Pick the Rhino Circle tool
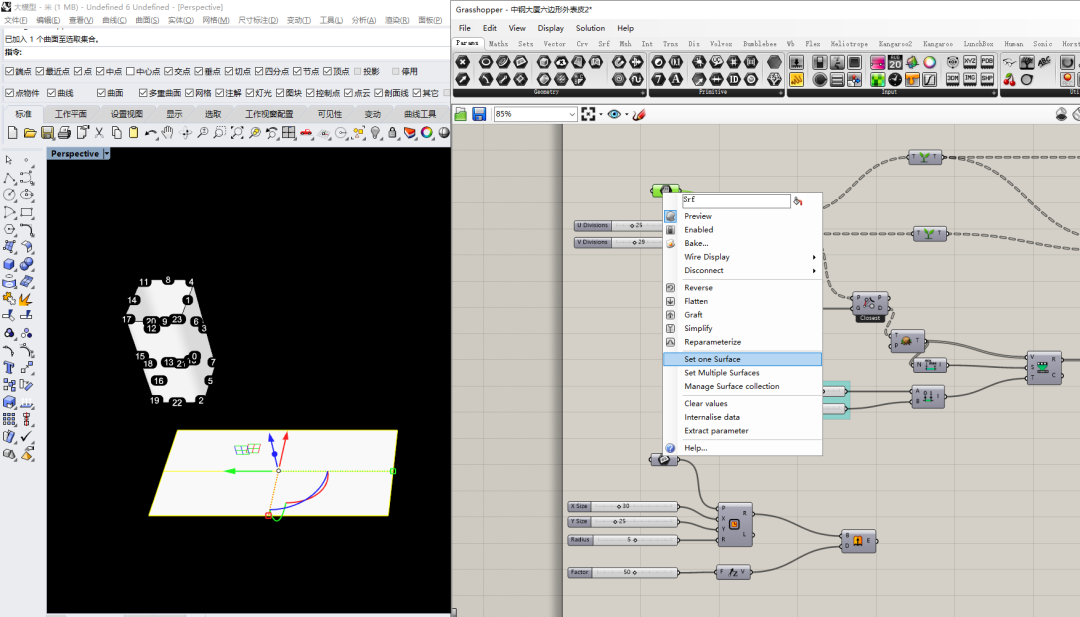This screenshot has width=1080, height=617. 9,195
